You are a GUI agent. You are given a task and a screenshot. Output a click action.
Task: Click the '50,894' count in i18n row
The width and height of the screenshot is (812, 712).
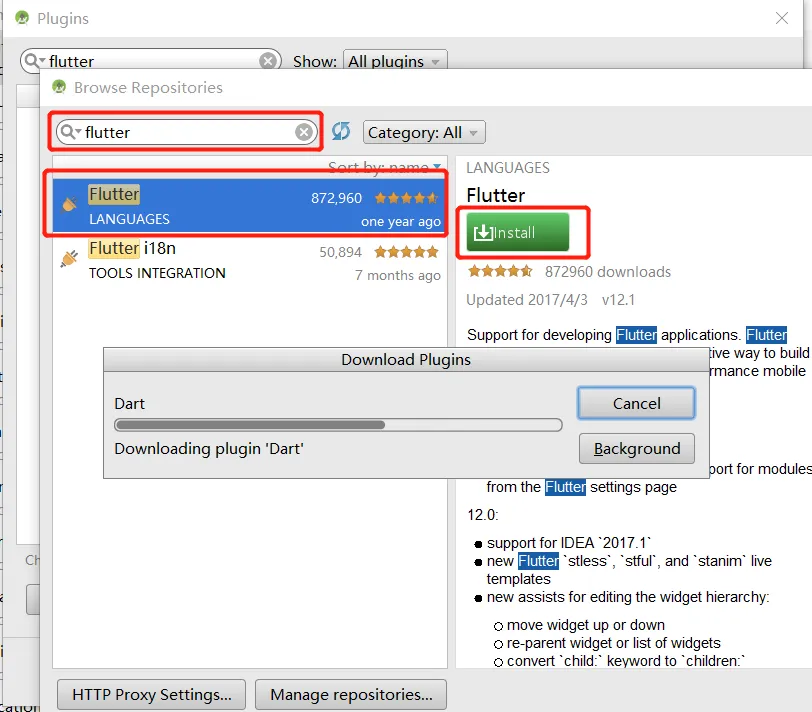tap(340, 252)
